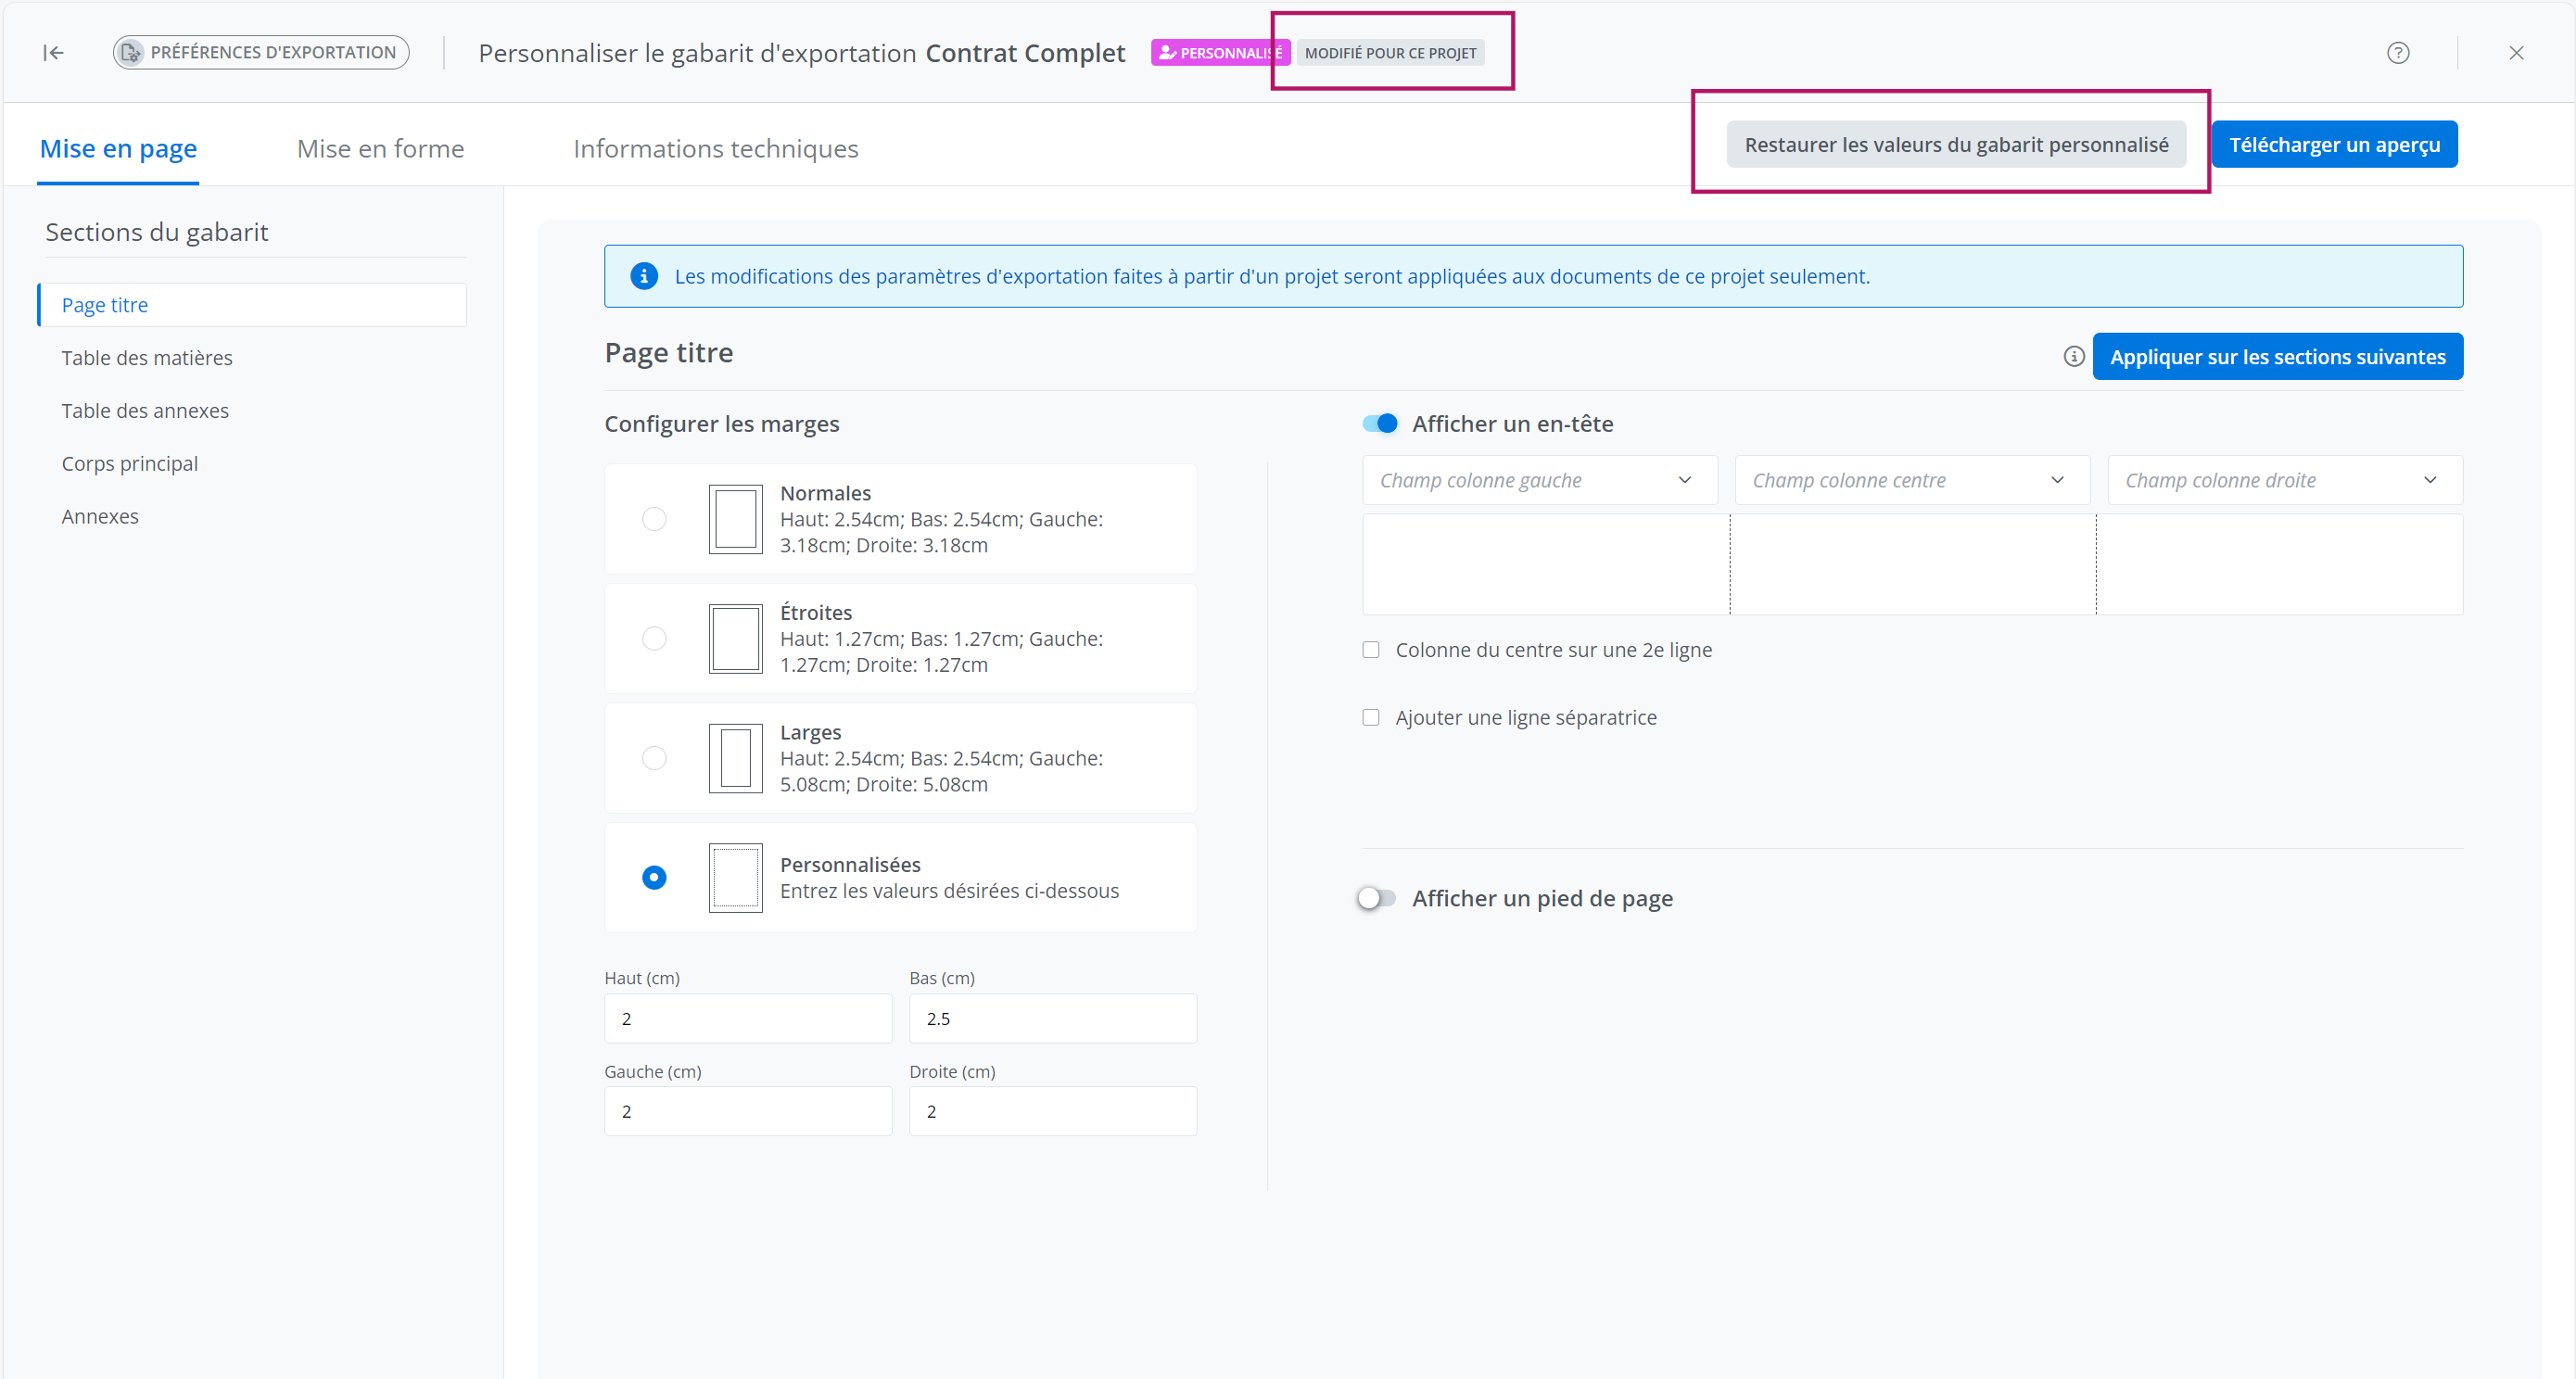Switch to the Mise en forme tab

coord(380,149)
